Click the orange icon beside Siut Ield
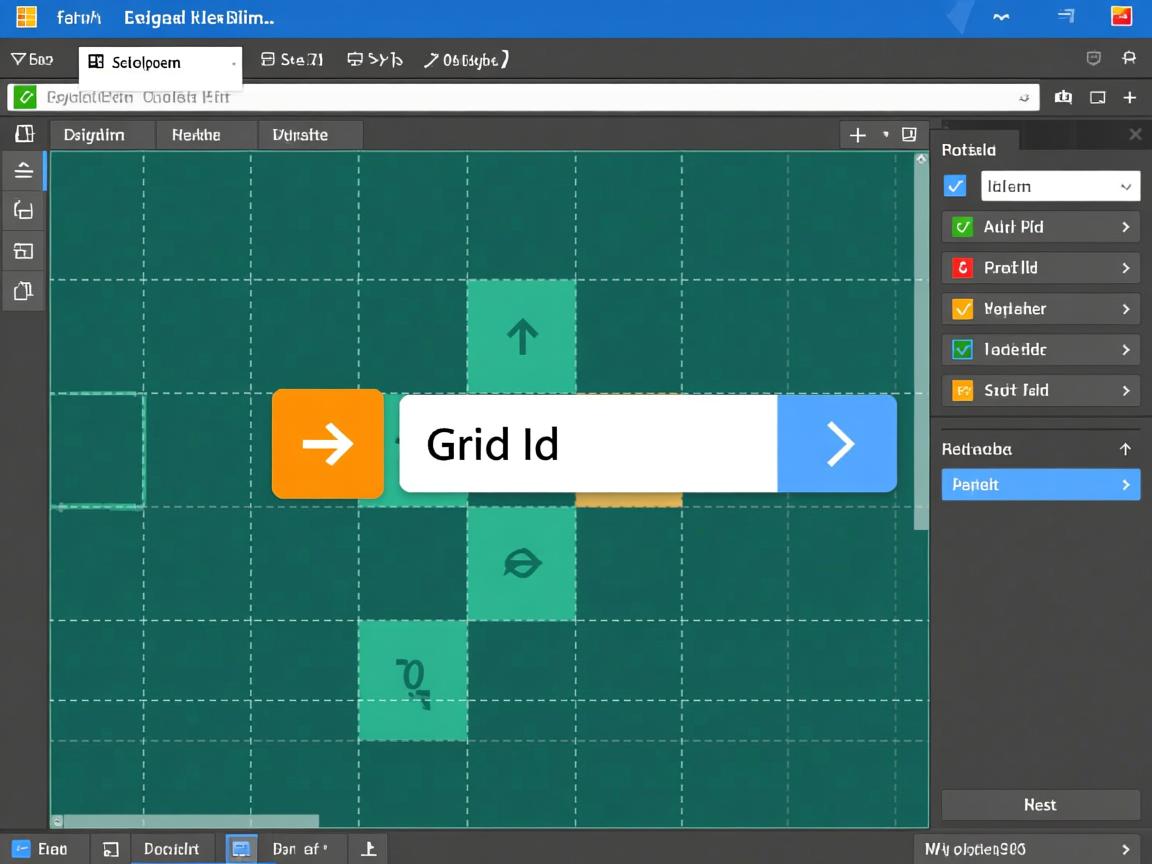This screenshot has height=864, width=1152. (x=962, y=390)
